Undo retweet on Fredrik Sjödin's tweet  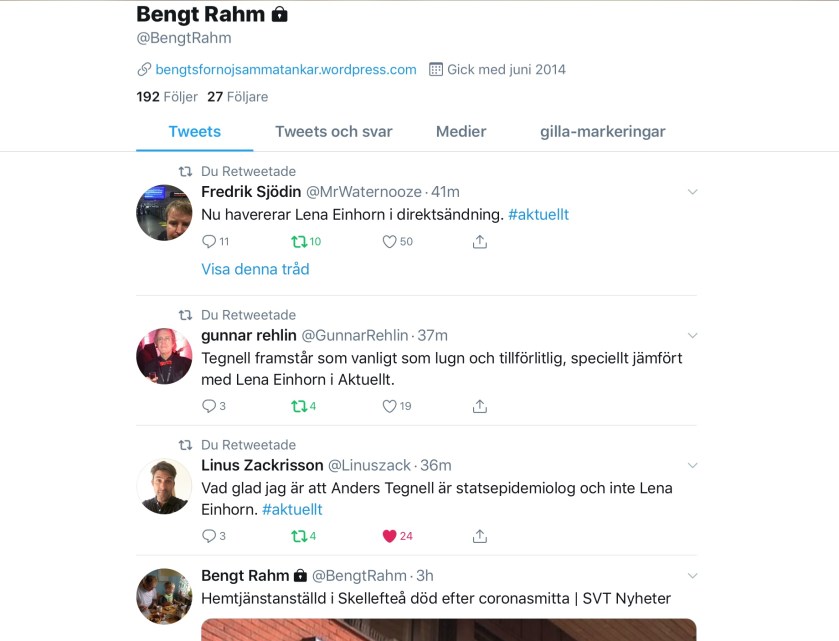point(298,241)
